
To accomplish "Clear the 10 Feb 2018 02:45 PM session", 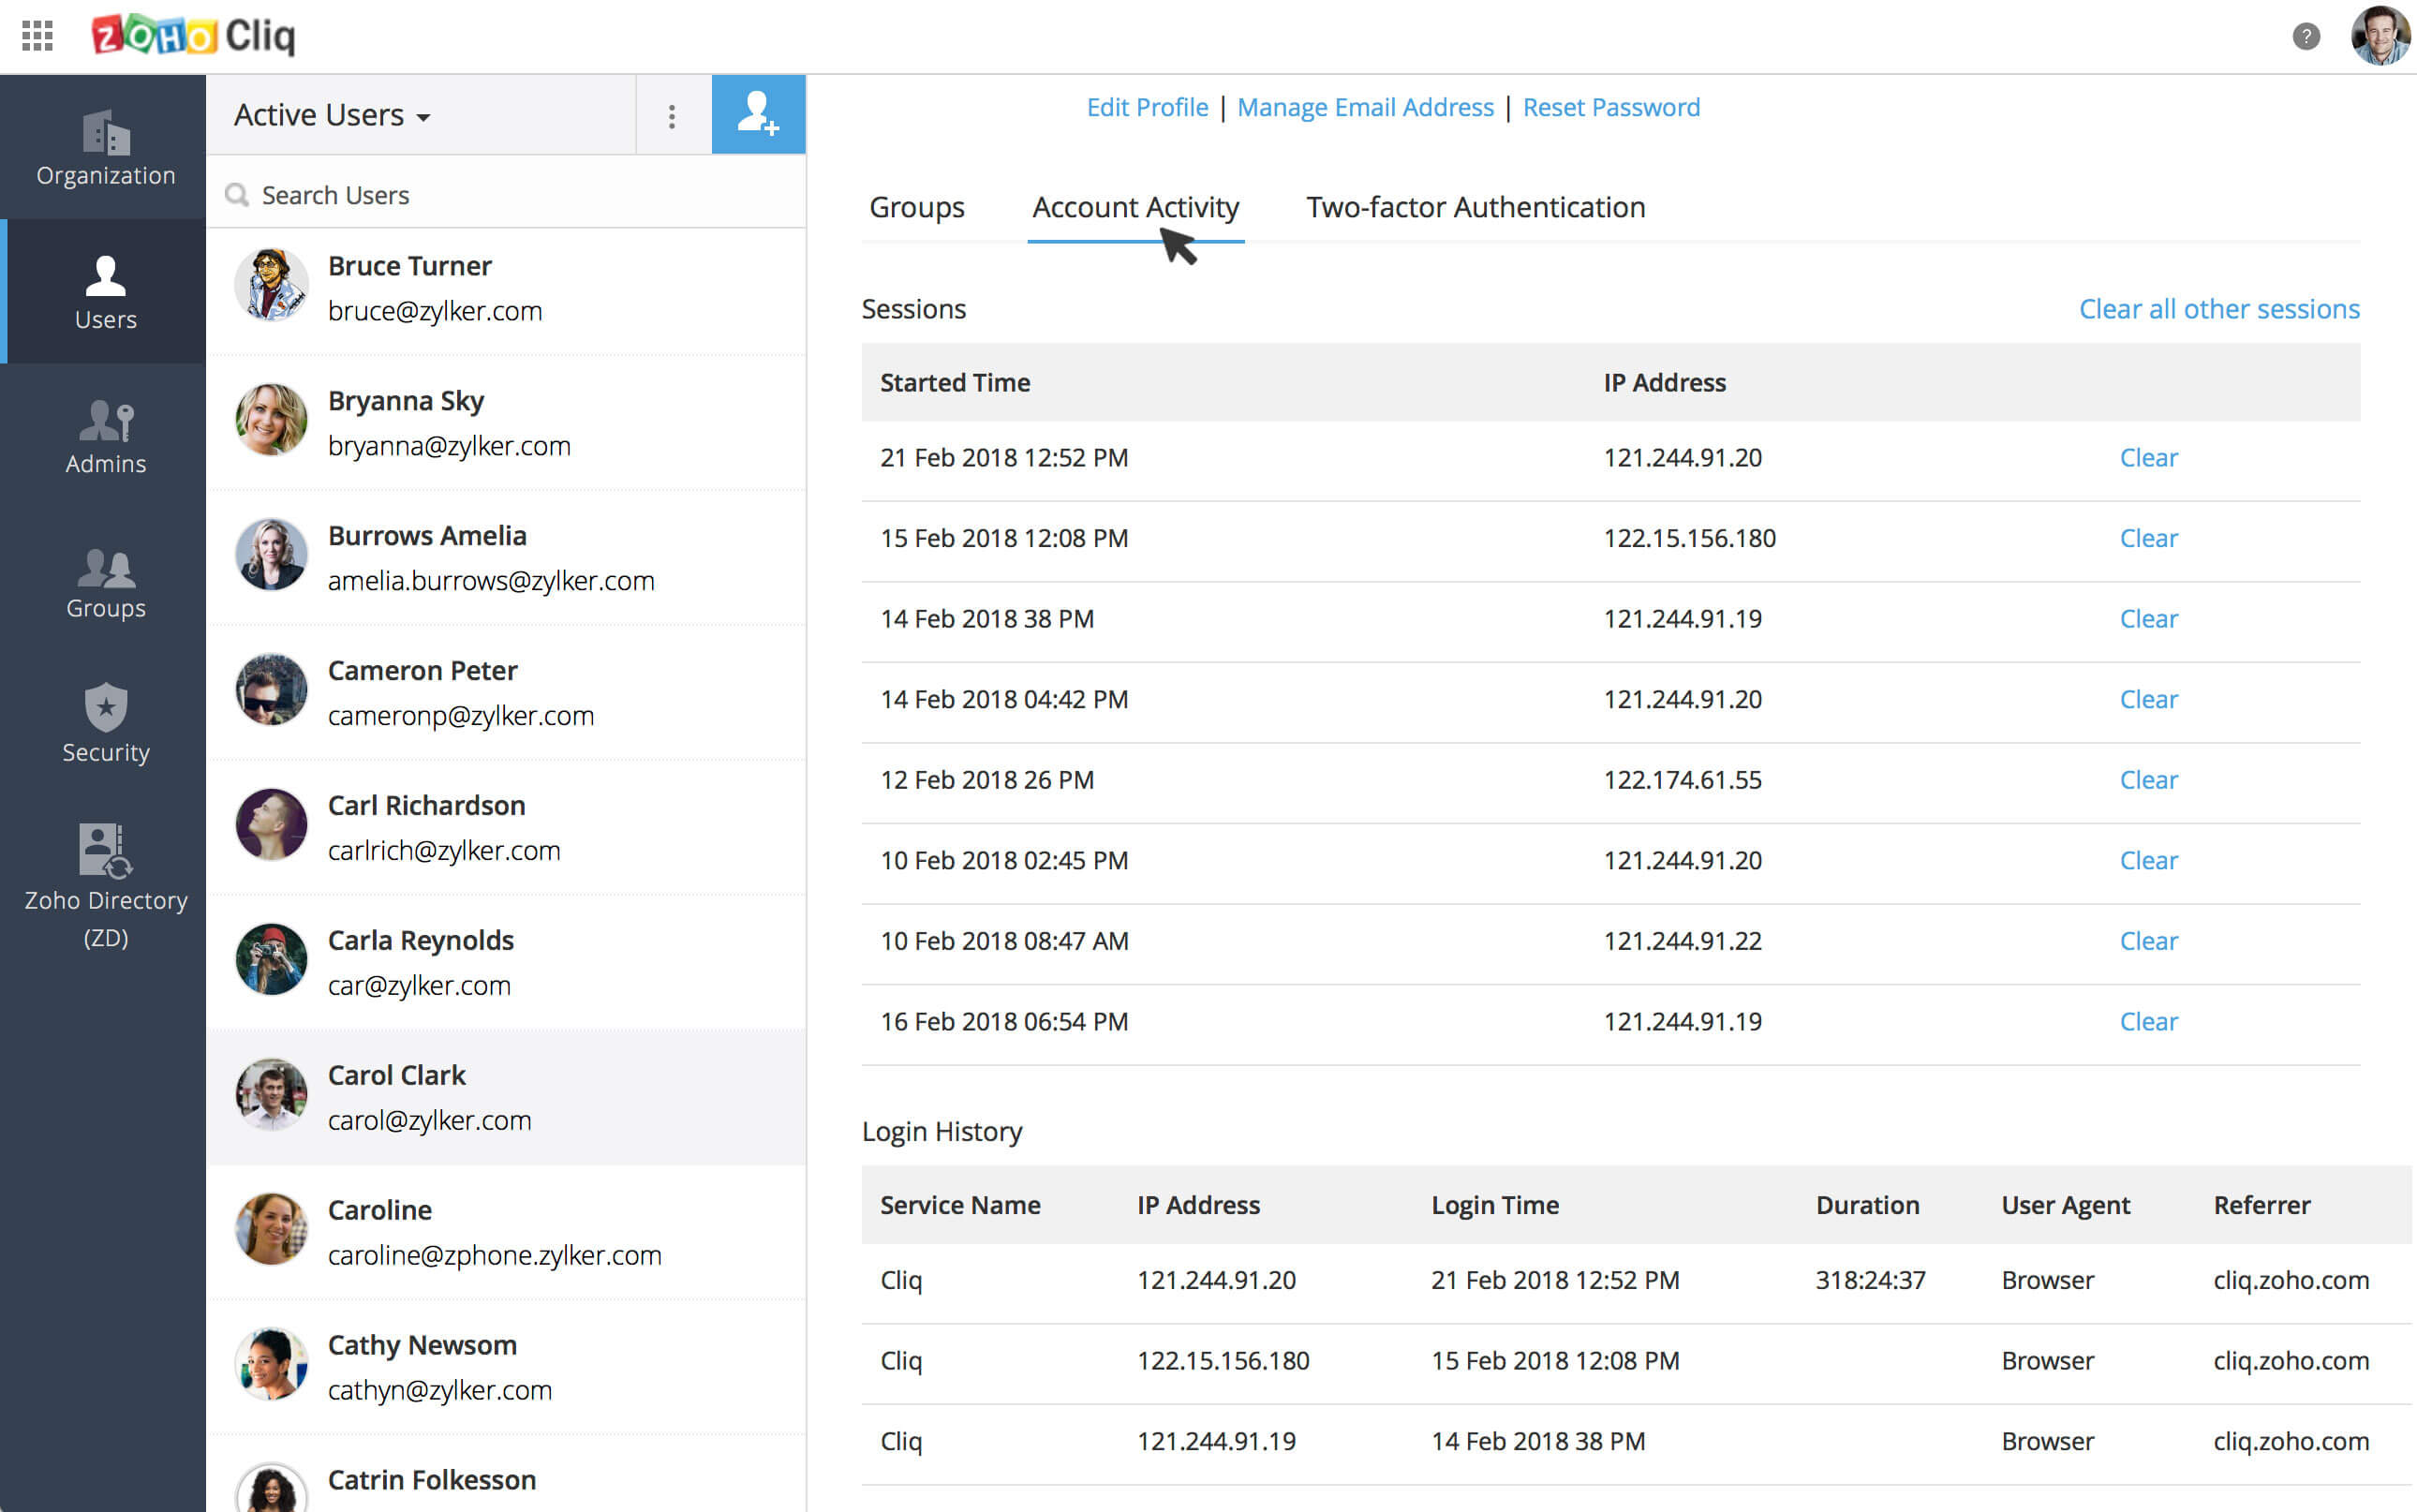I will (x=2148, y=860).
